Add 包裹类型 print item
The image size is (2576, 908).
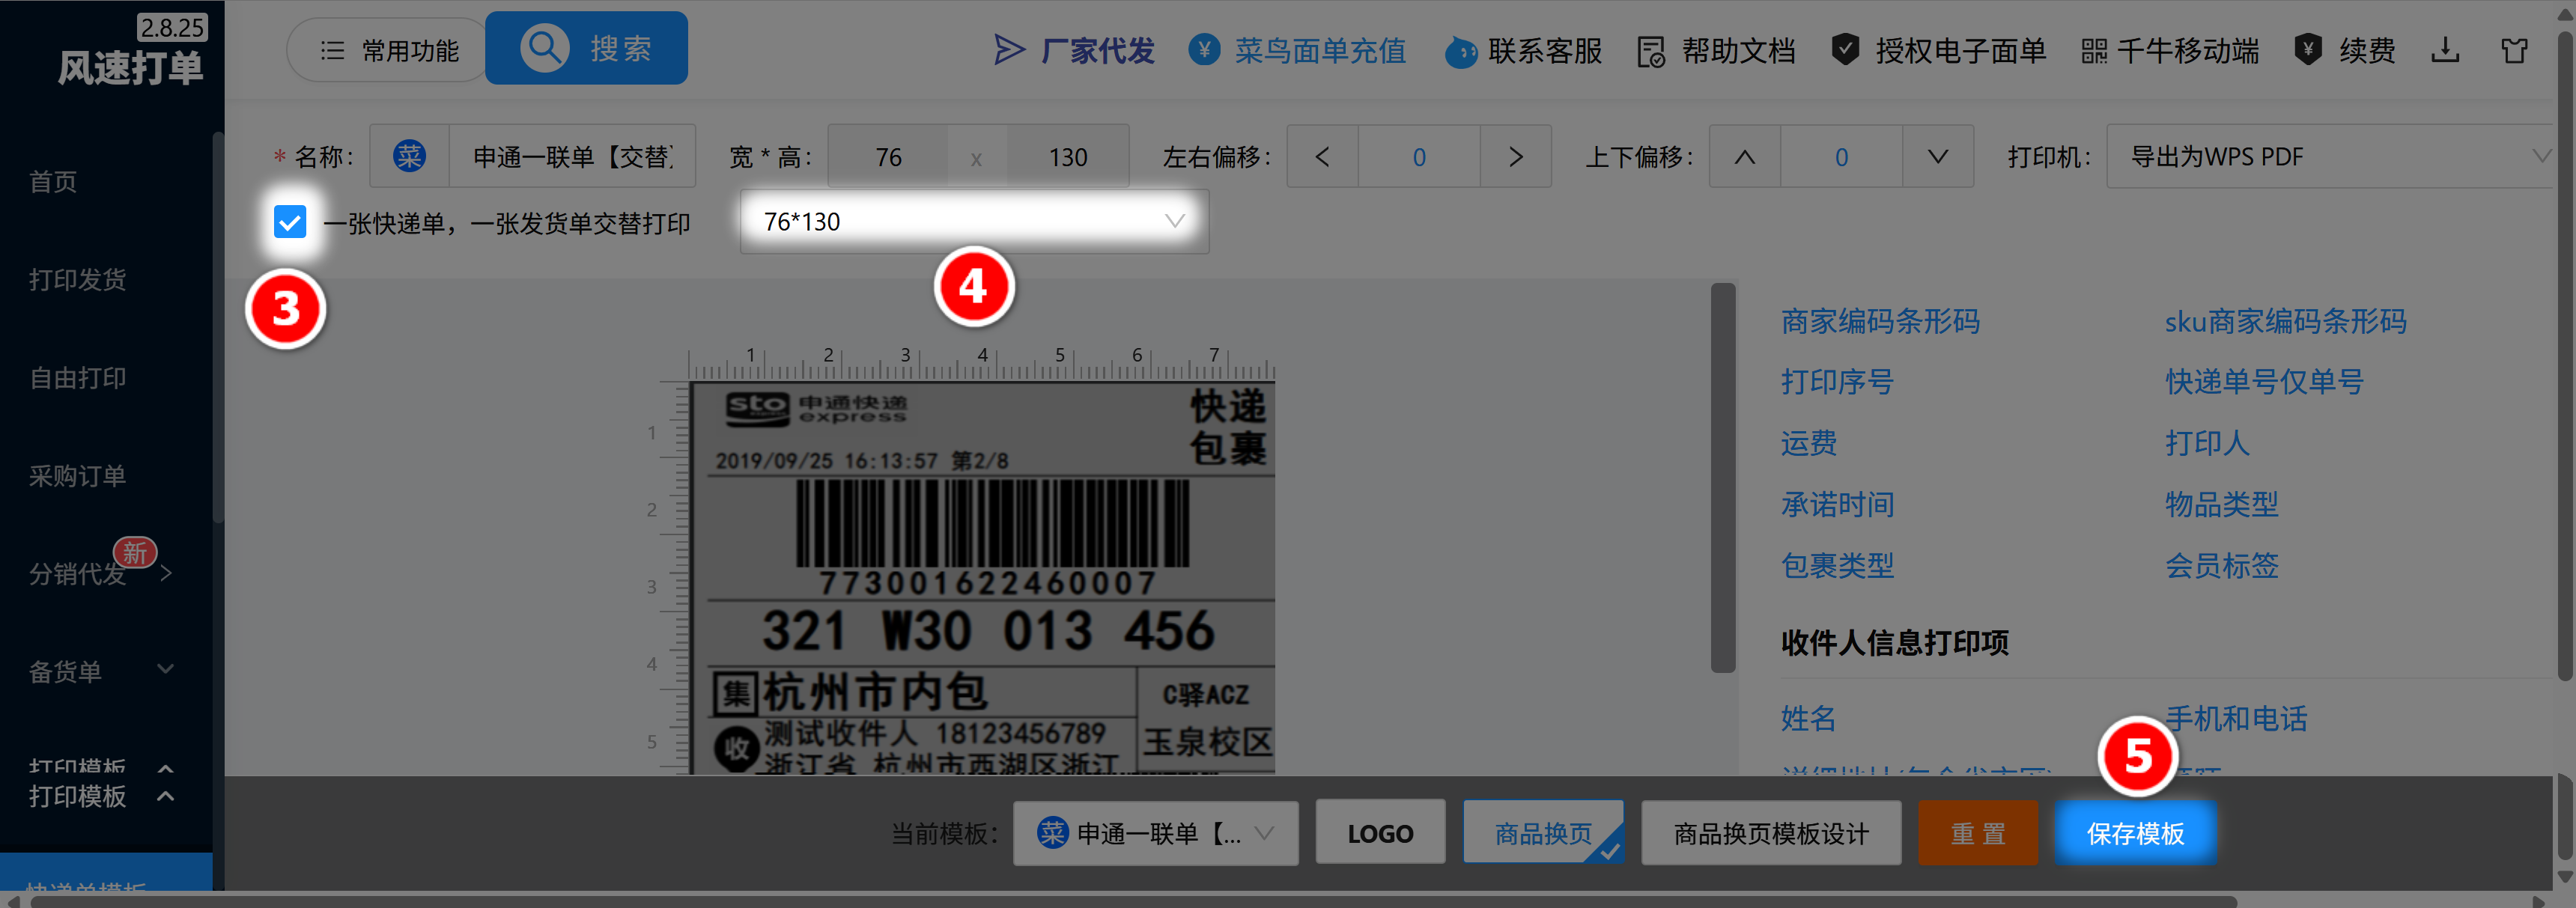1837,565
